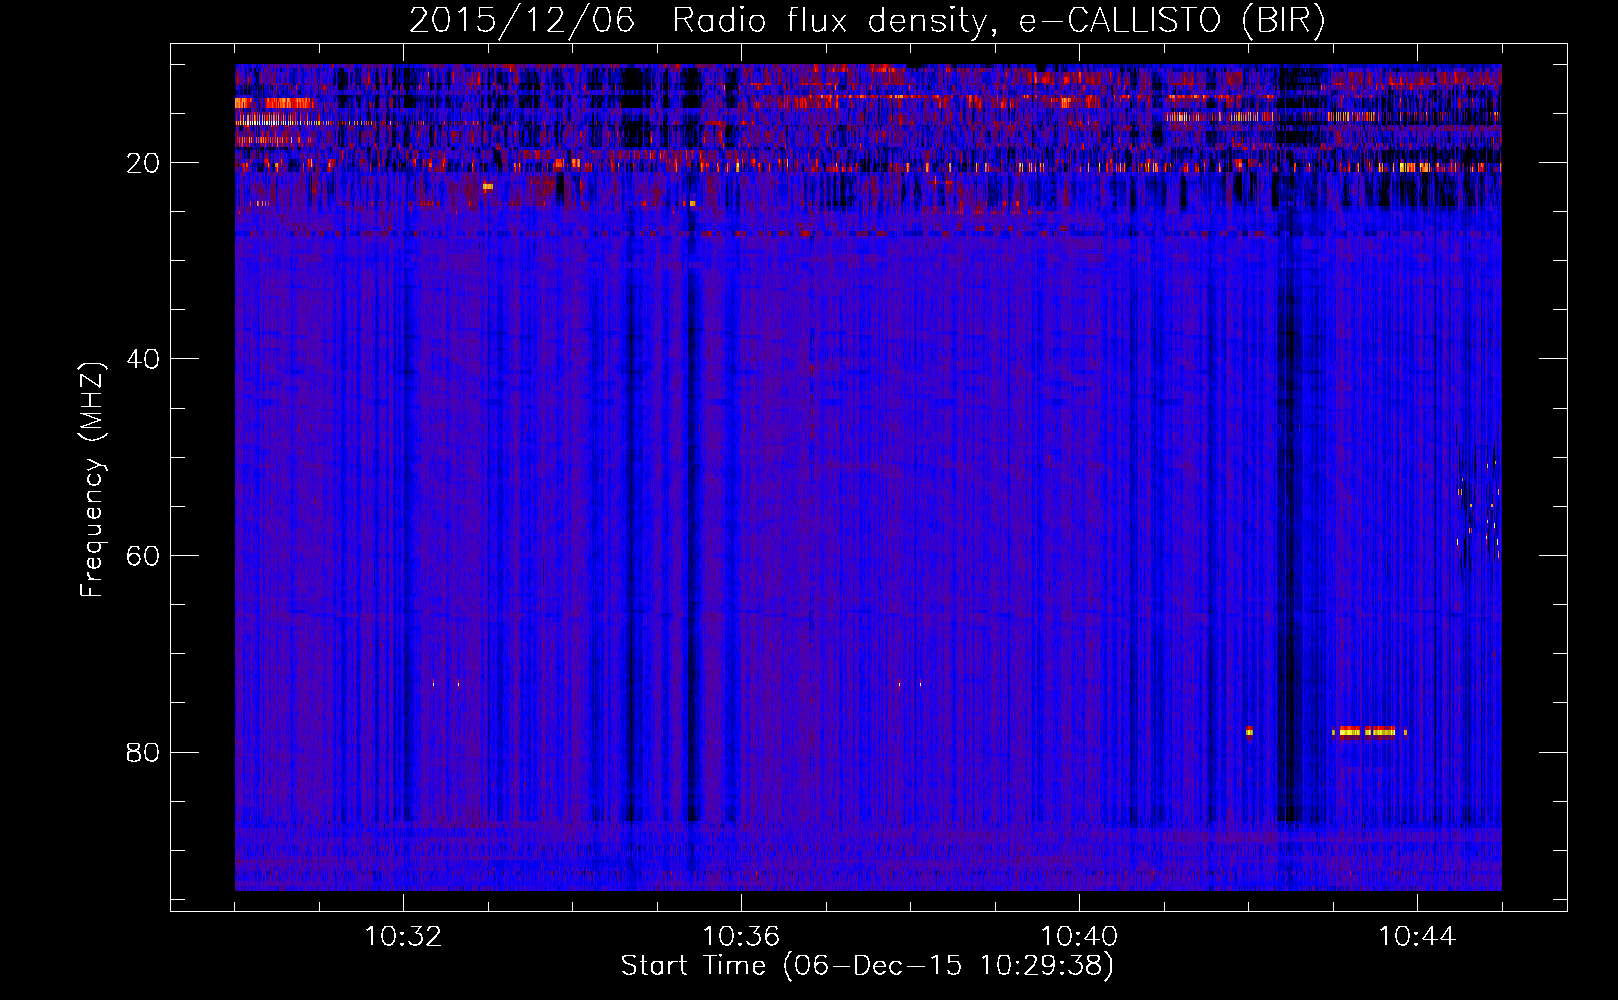
Task: Click the 'Start Time (06-Dec-15 10:29:38)' x-axis label
Action: [867, 966]
